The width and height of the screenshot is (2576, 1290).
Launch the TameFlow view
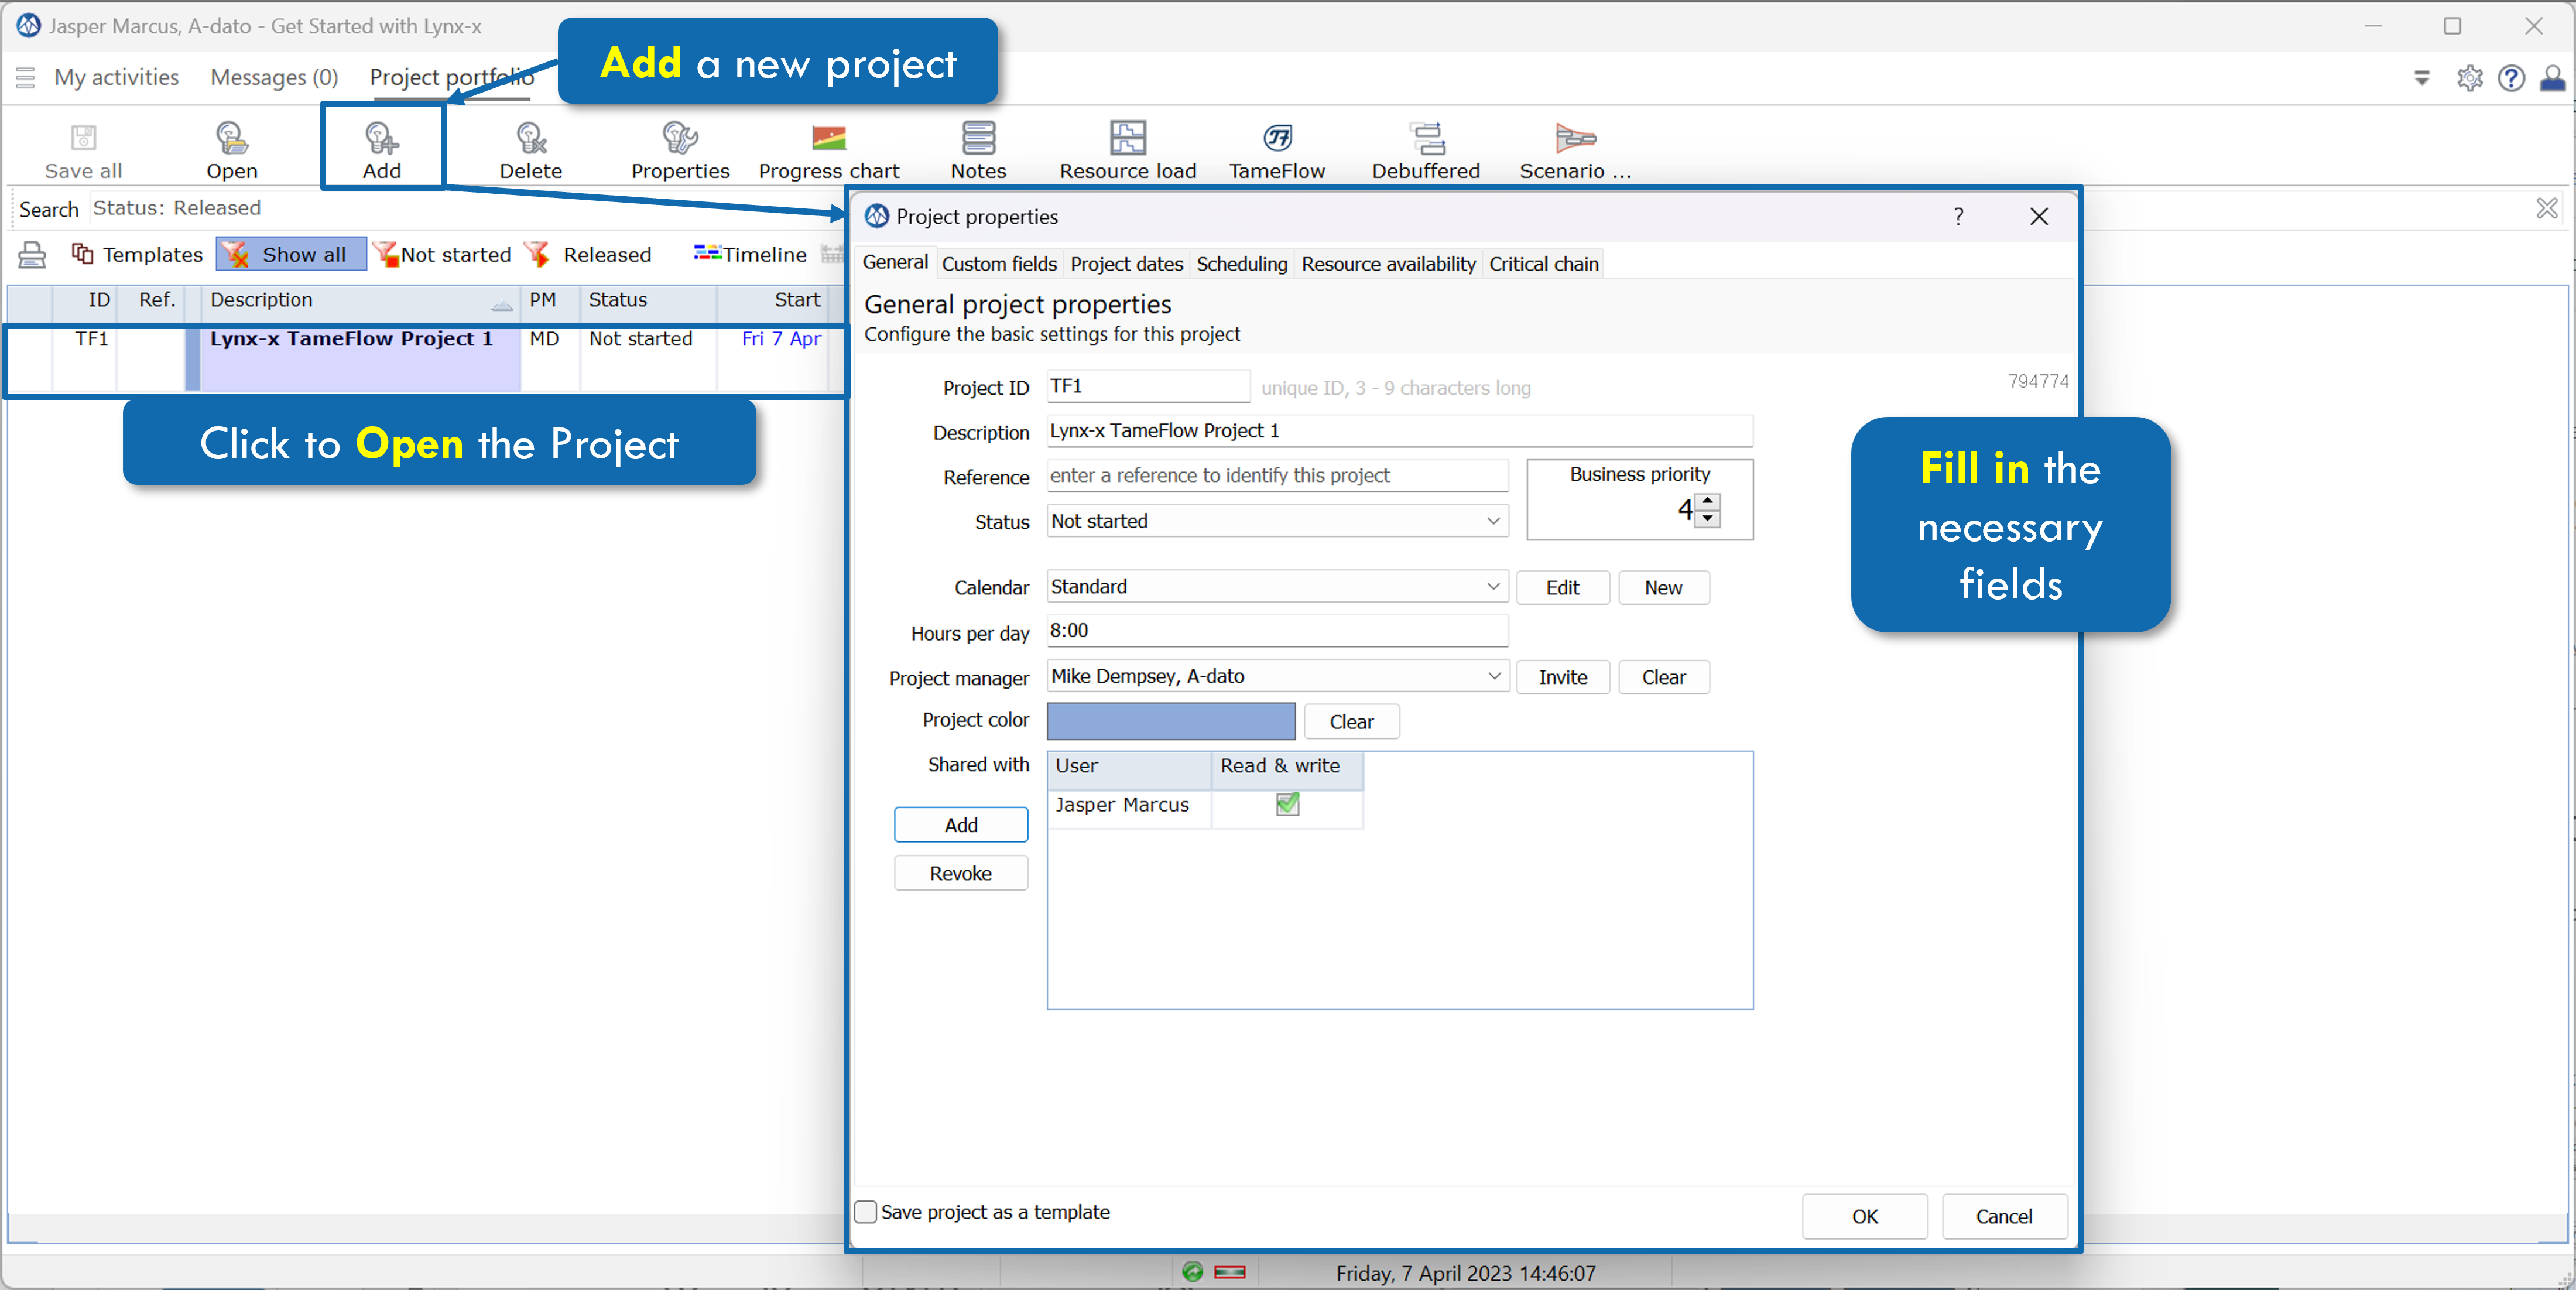coord(1277,150)
